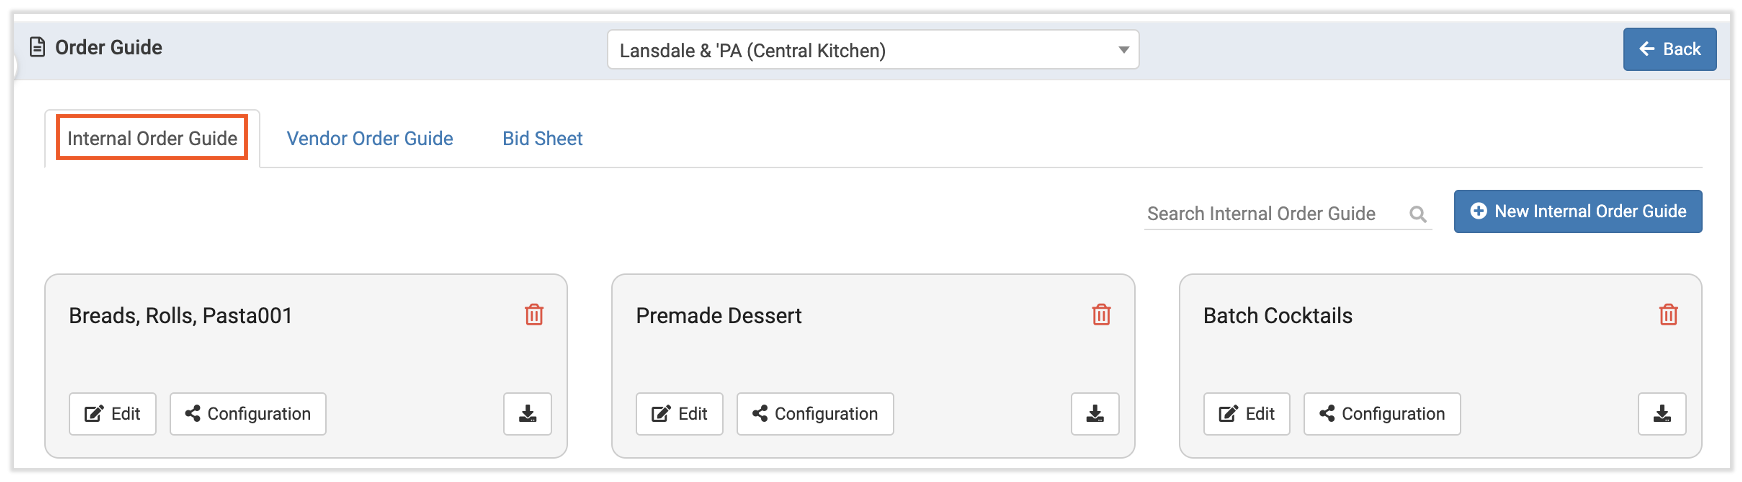Image resolution: width=1742 pixels, height=482 pixels.
Task: Download the Batch Cocktails order guide
Action: pyautogui.click(x=1662, y=414)
